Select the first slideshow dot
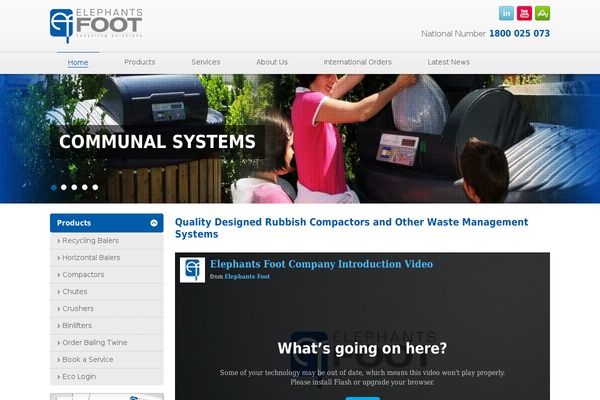600x400 pixels. (x=54, y=187)
